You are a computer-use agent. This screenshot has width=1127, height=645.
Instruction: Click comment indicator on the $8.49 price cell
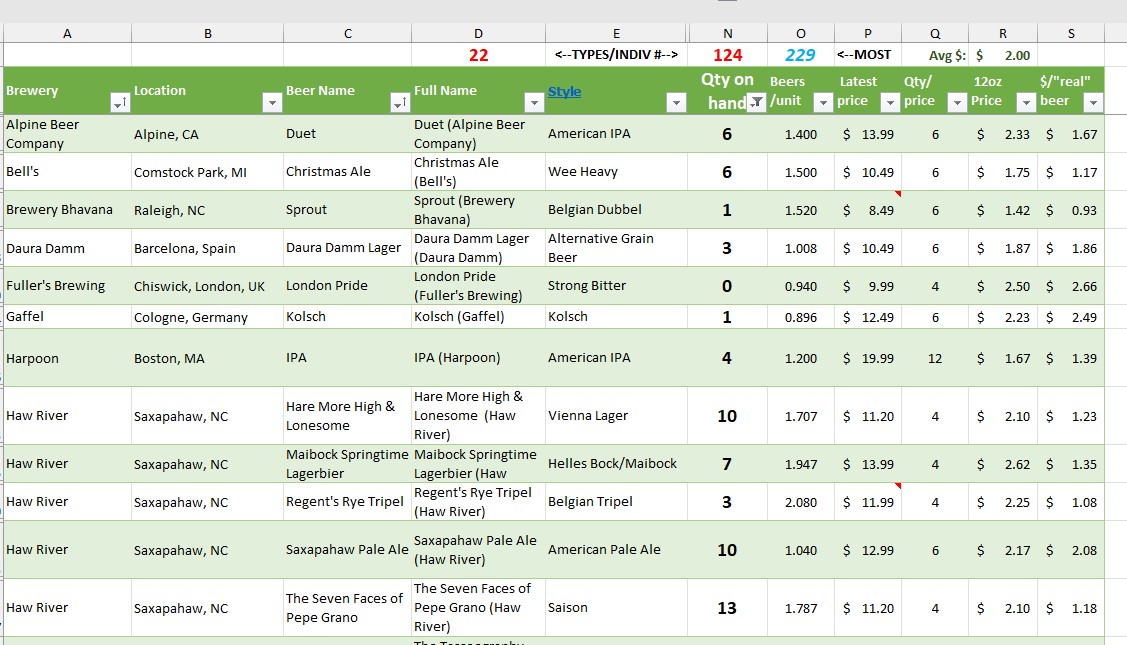[x=897, y=194]
